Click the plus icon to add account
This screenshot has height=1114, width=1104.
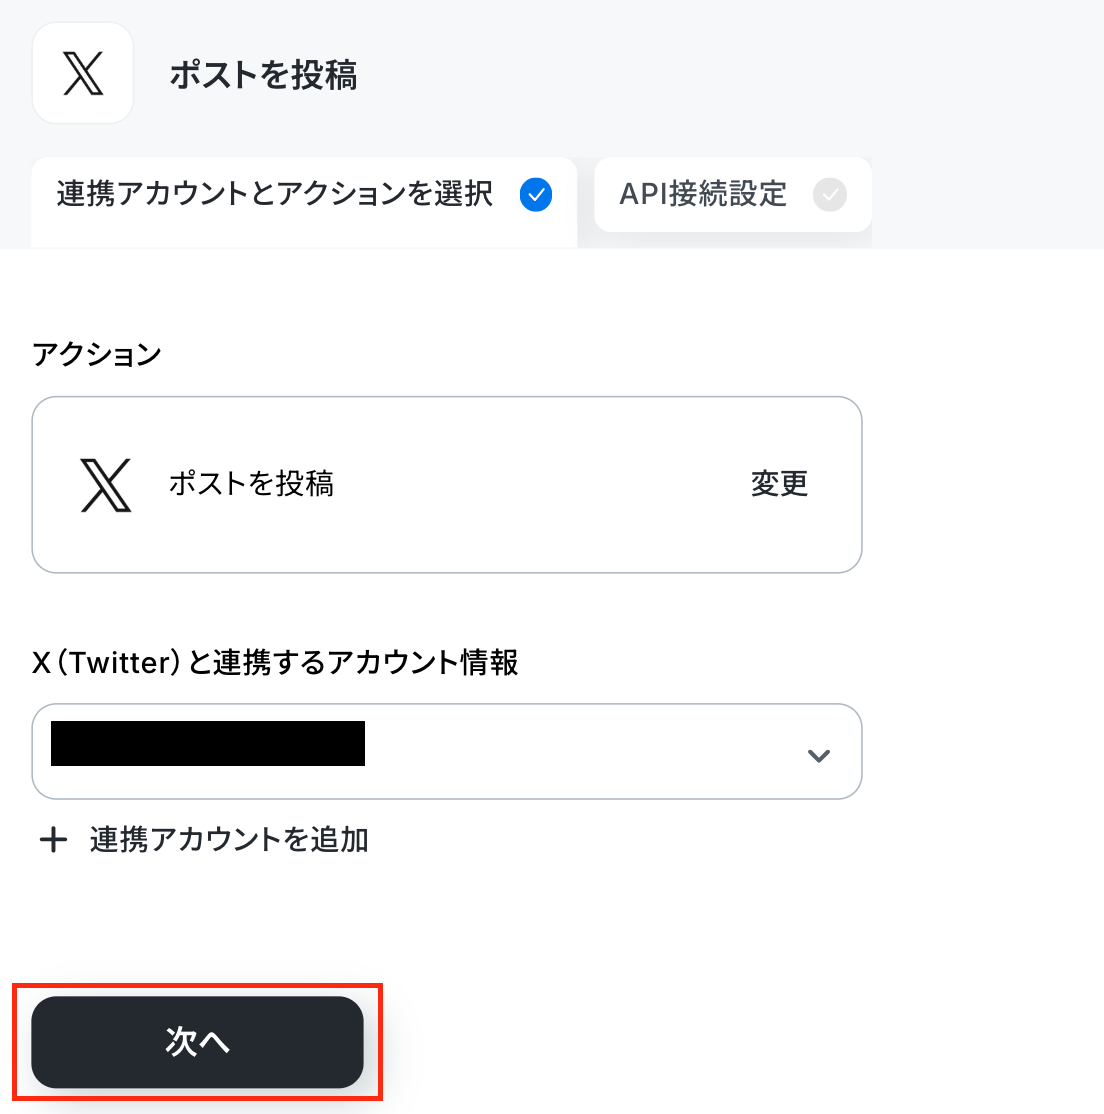point(53,840)
